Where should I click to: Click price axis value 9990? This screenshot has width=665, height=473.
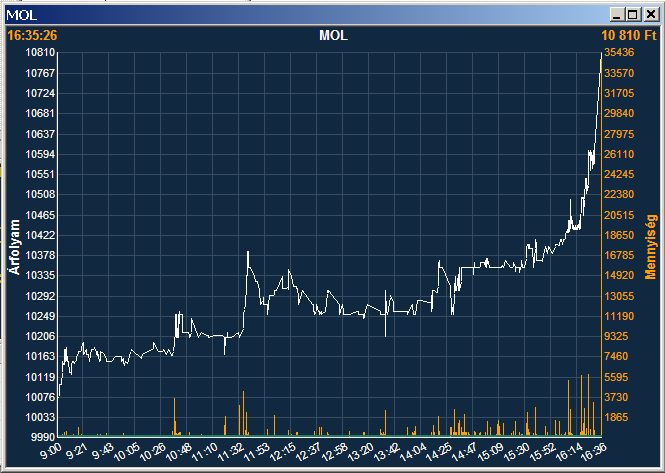43,437
